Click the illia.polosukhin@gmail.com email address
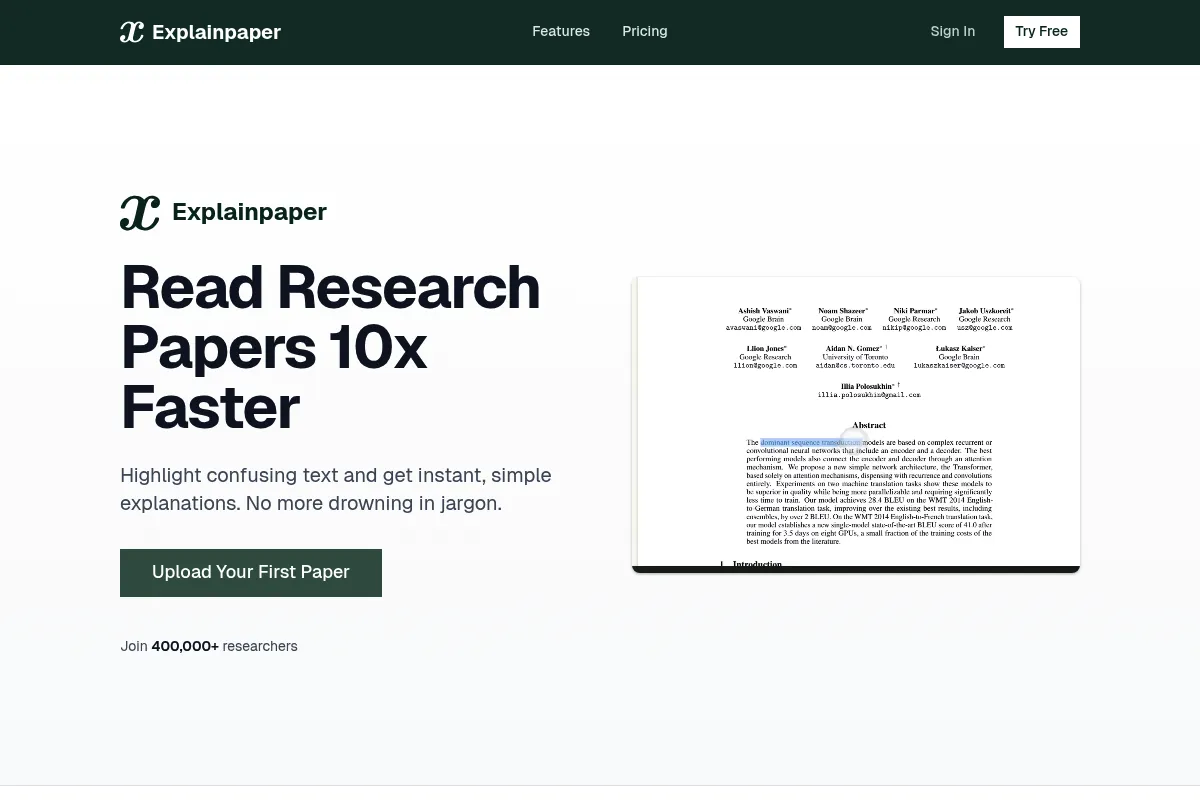 point(869,395)
